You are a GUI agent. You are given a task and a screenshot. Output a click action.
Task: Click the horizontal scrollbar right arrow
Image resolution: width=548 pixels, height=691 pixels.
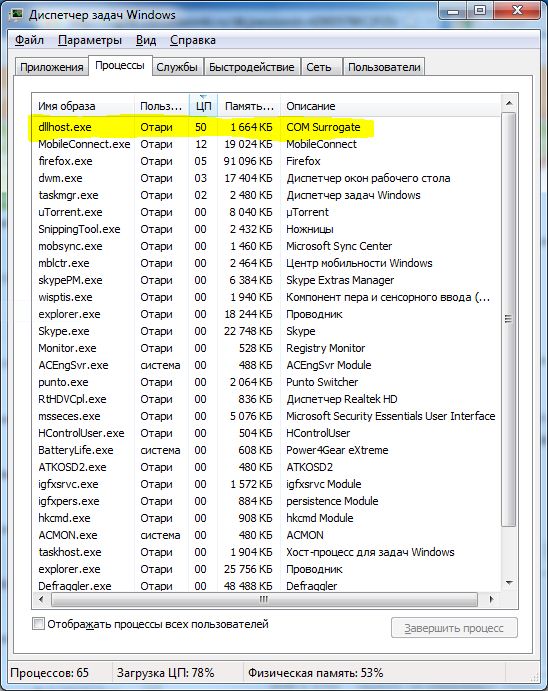click(x=492, y=599)
